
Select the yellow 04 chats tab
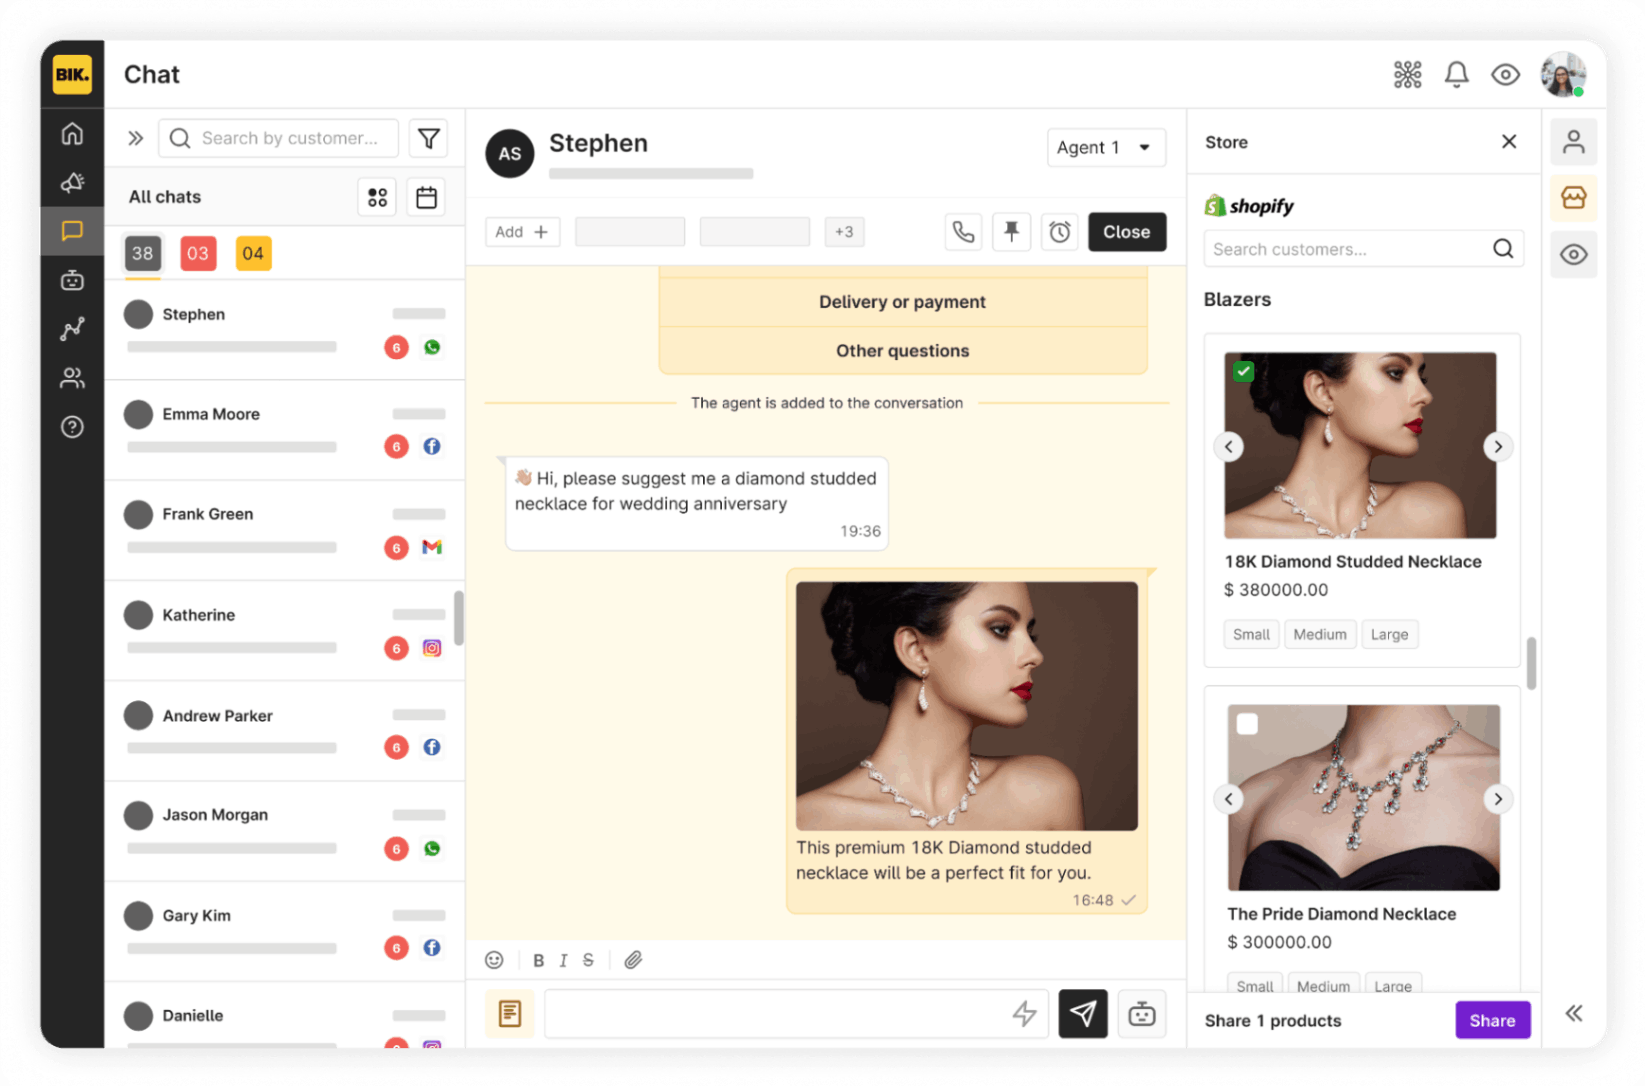(x=253, y=253)
